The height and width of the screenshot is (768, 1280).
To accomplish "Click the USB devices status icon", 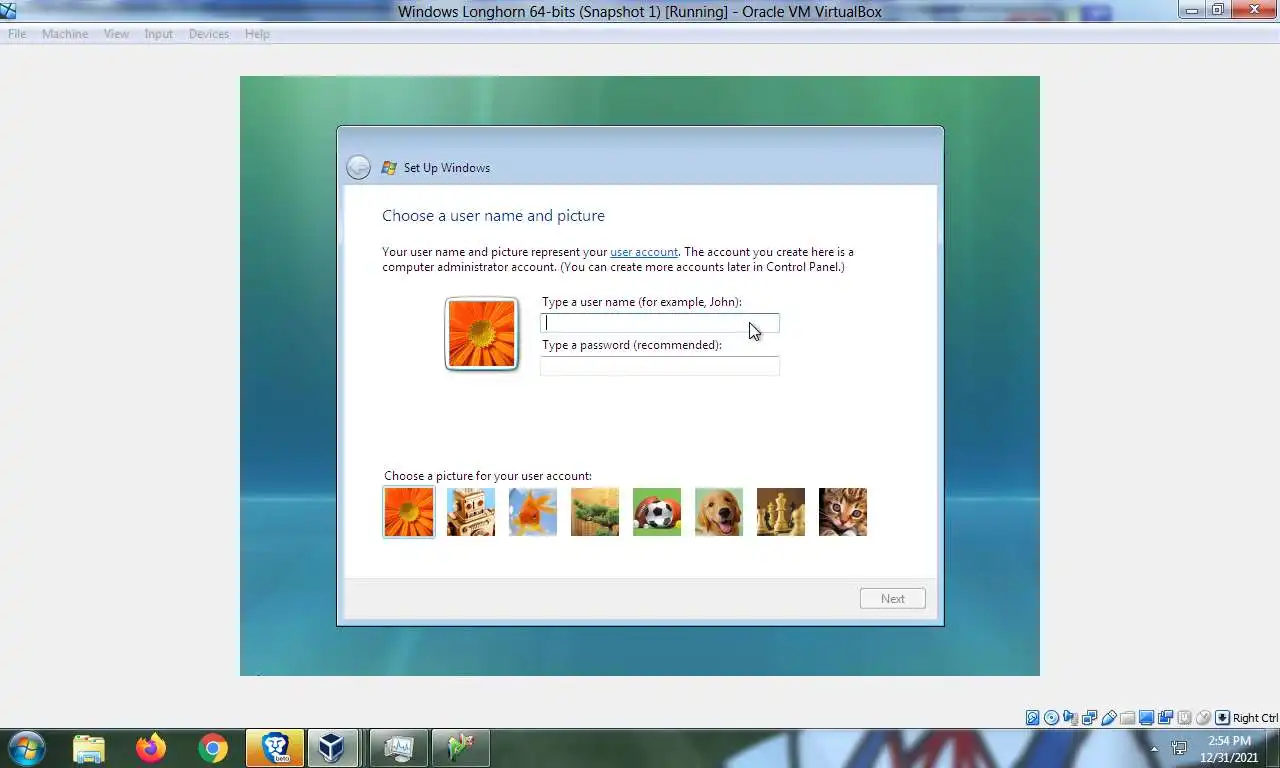I will point(1108,718).
